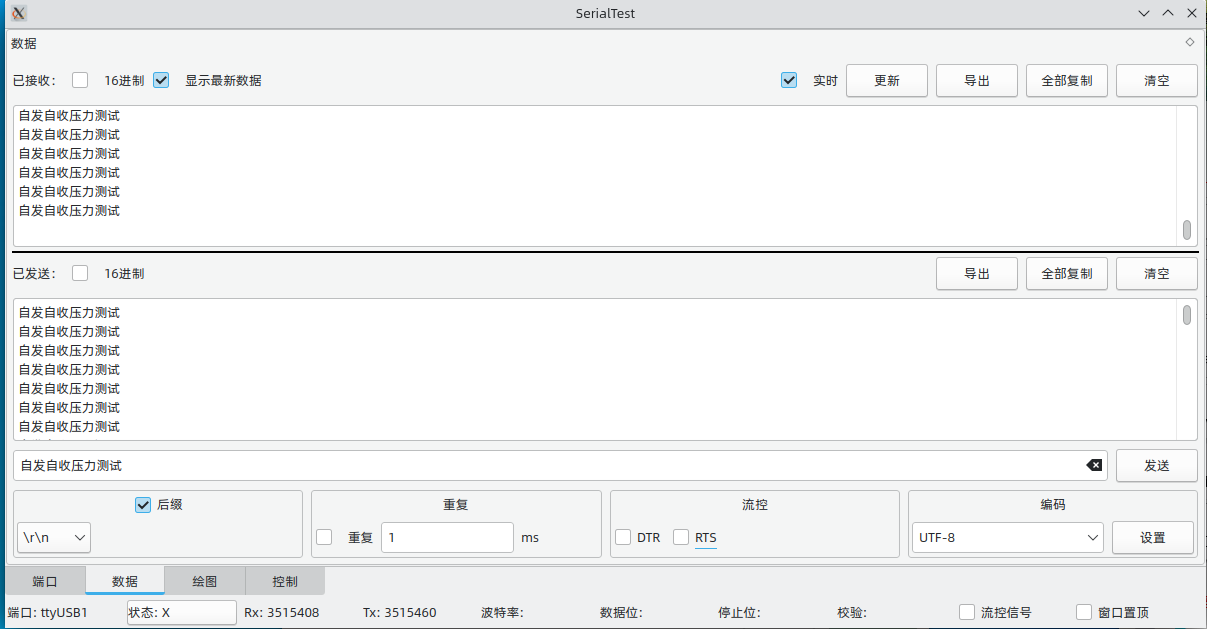This screenshot has width=1207, height=629.
Task: Minimize the SerialTest window
Action: coord(1145,14)
